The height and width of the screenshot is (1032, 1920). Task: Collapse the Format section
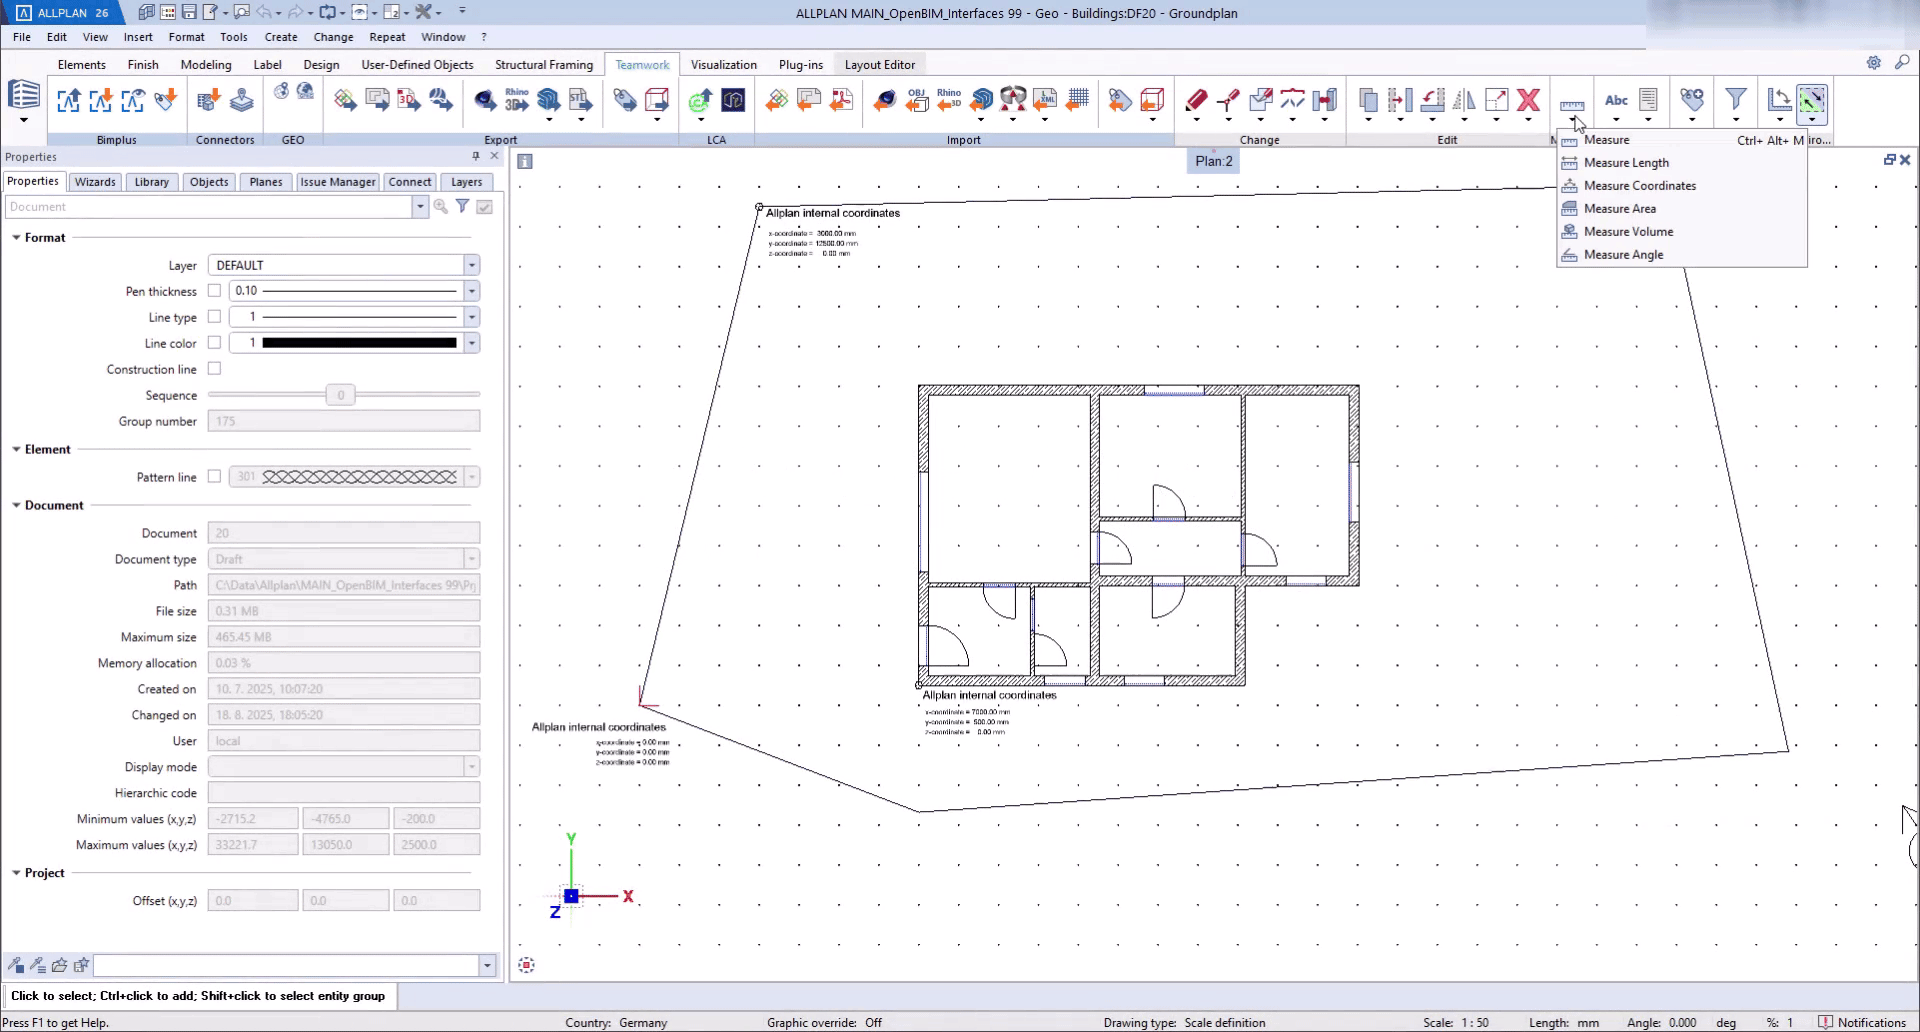(x=16, y=238)
